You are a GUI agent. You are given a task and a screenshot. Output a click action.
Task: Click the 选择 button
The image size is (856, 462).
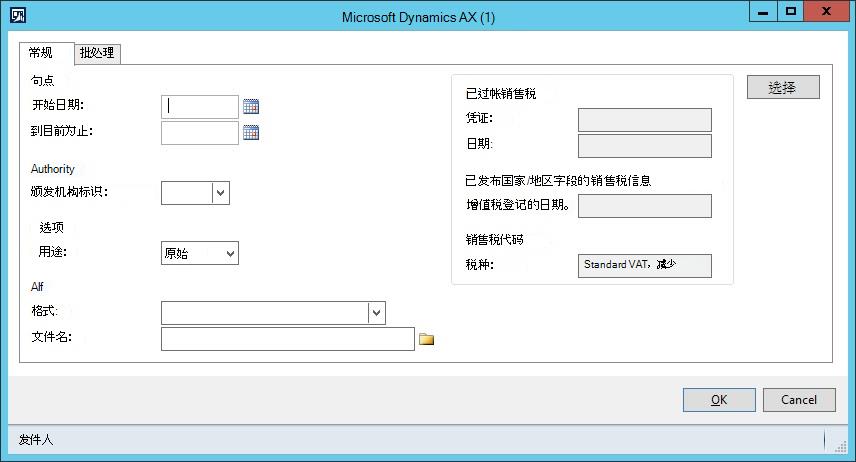783,87
